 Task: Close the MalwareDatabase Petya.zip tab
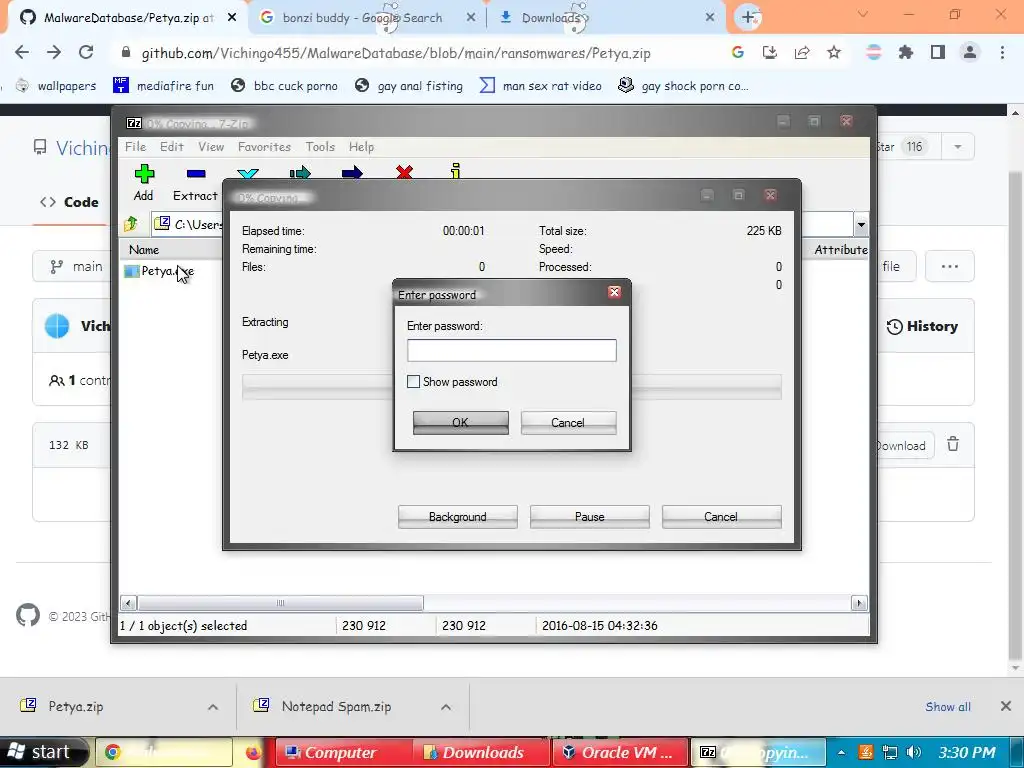pyautogui.click(x=232, y=18)
